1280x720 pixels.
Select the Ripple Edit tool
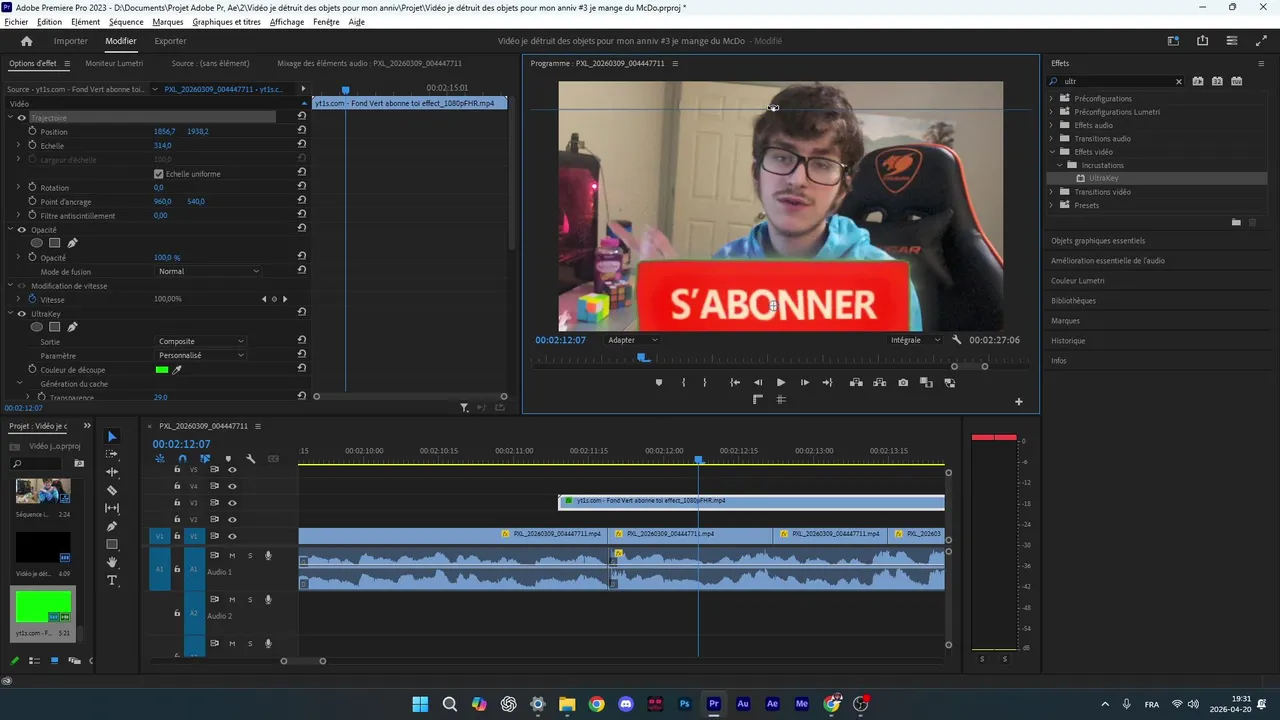coord(112,472)
